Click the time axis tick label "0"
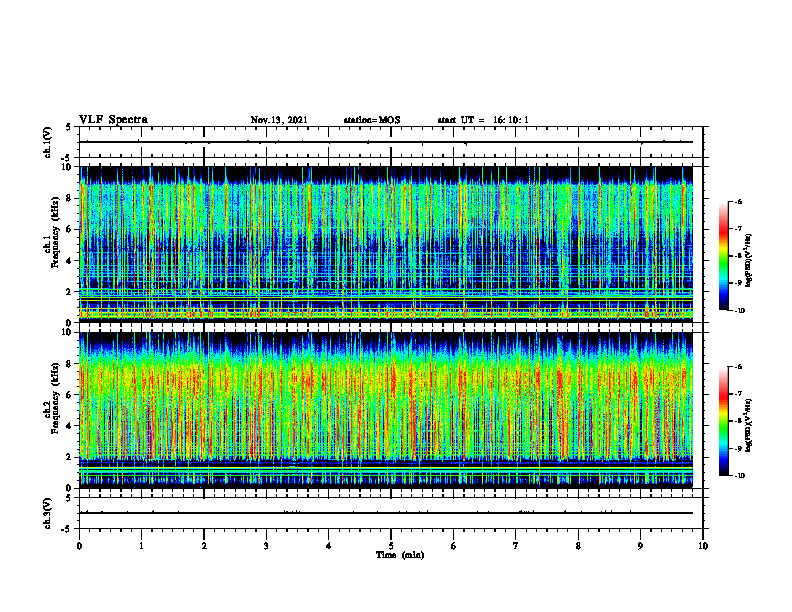The width and height of the screenshot is (792, 612). pos(79,546)
